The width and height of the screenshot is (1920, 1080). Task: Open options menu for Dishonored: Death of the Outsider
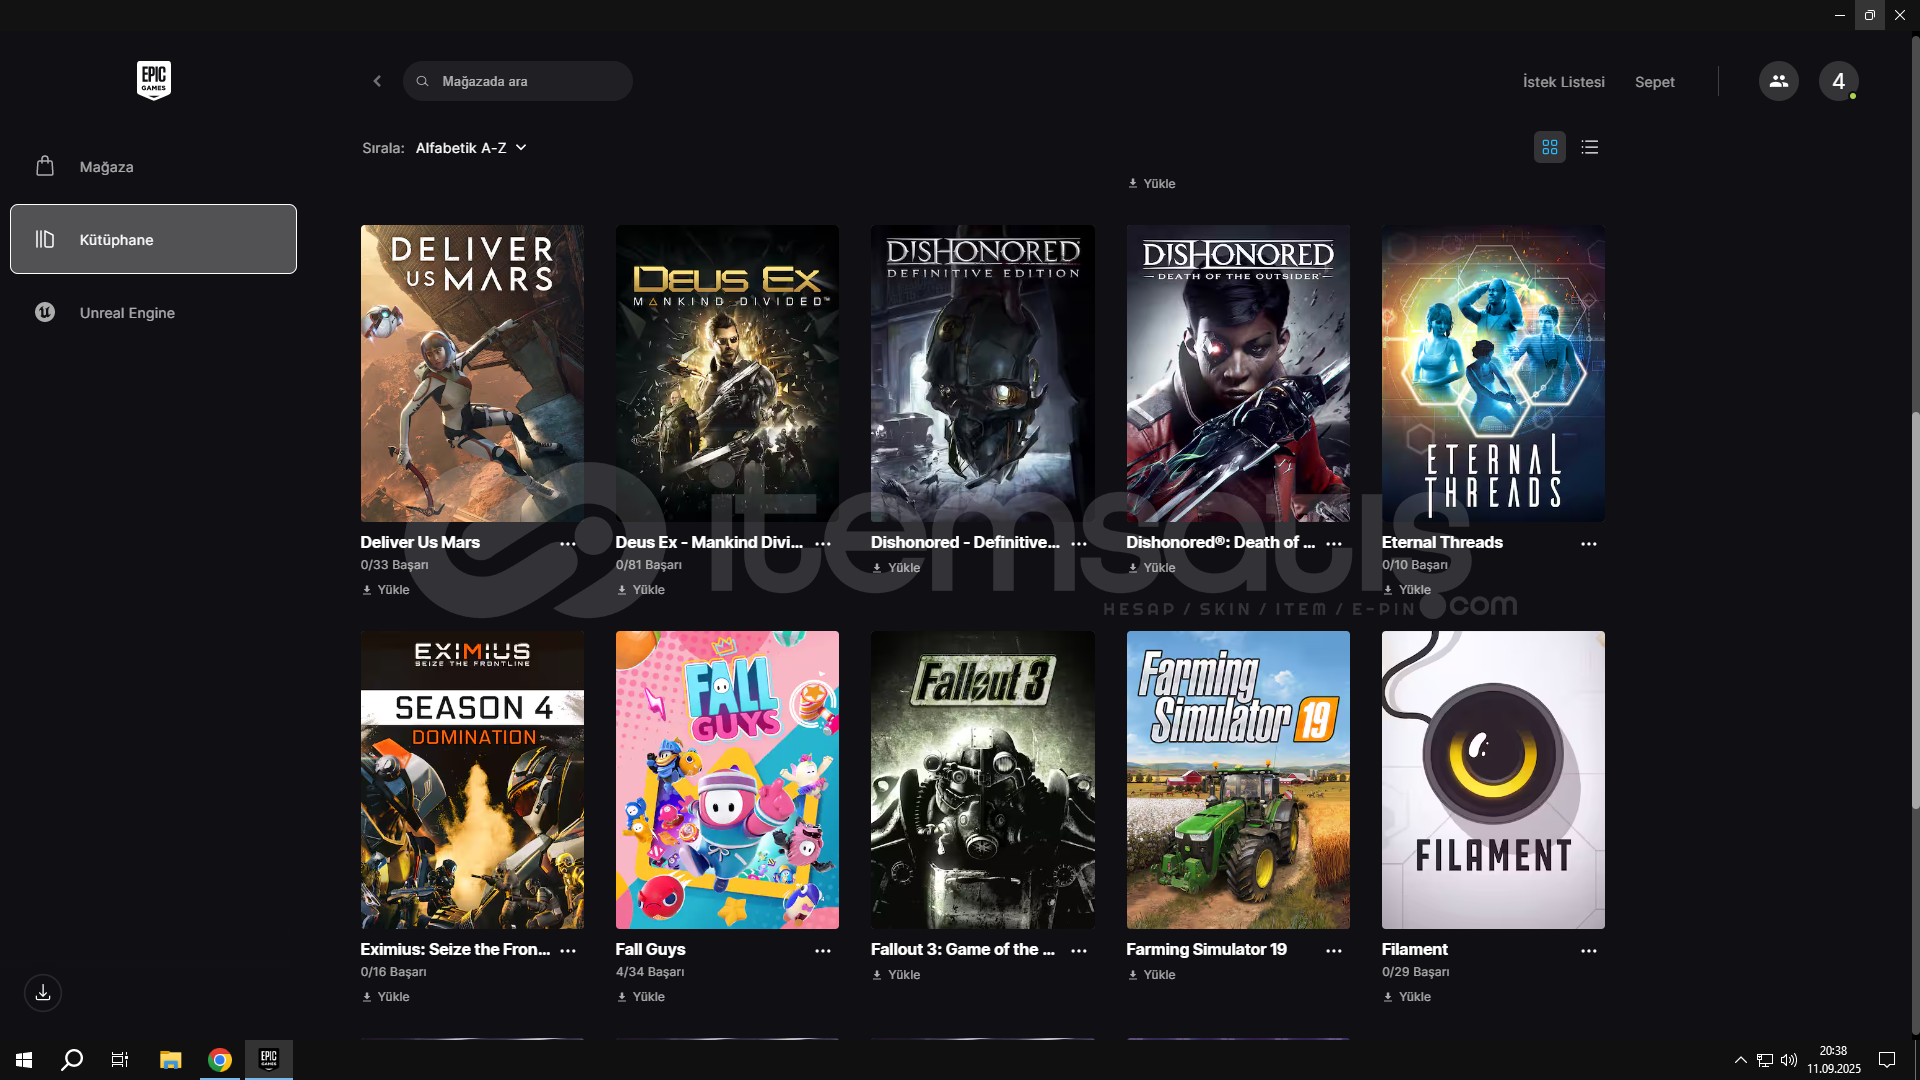pyautogui.click(x=1334, y=543)
